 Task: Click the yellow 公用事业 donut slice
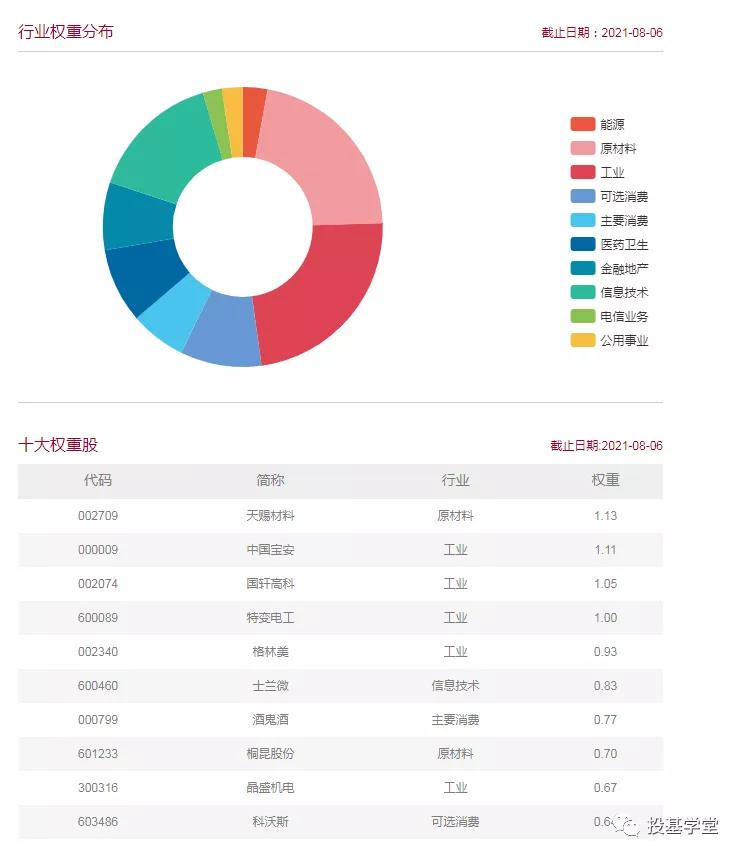234,121
